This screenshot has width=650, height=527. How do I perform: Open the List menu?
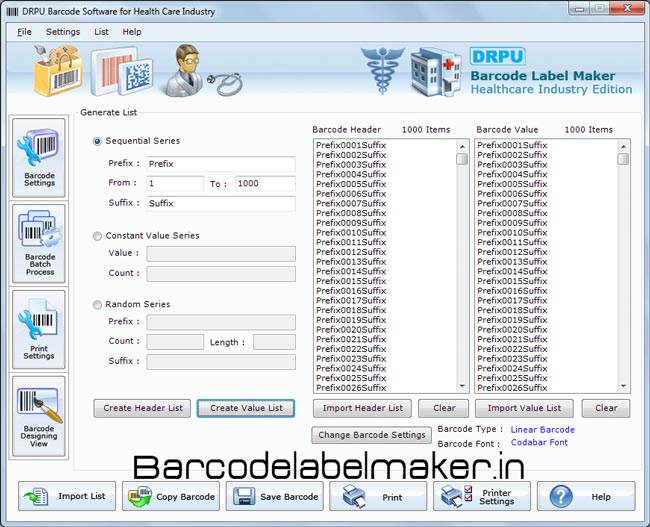click(x=101, y=32)
